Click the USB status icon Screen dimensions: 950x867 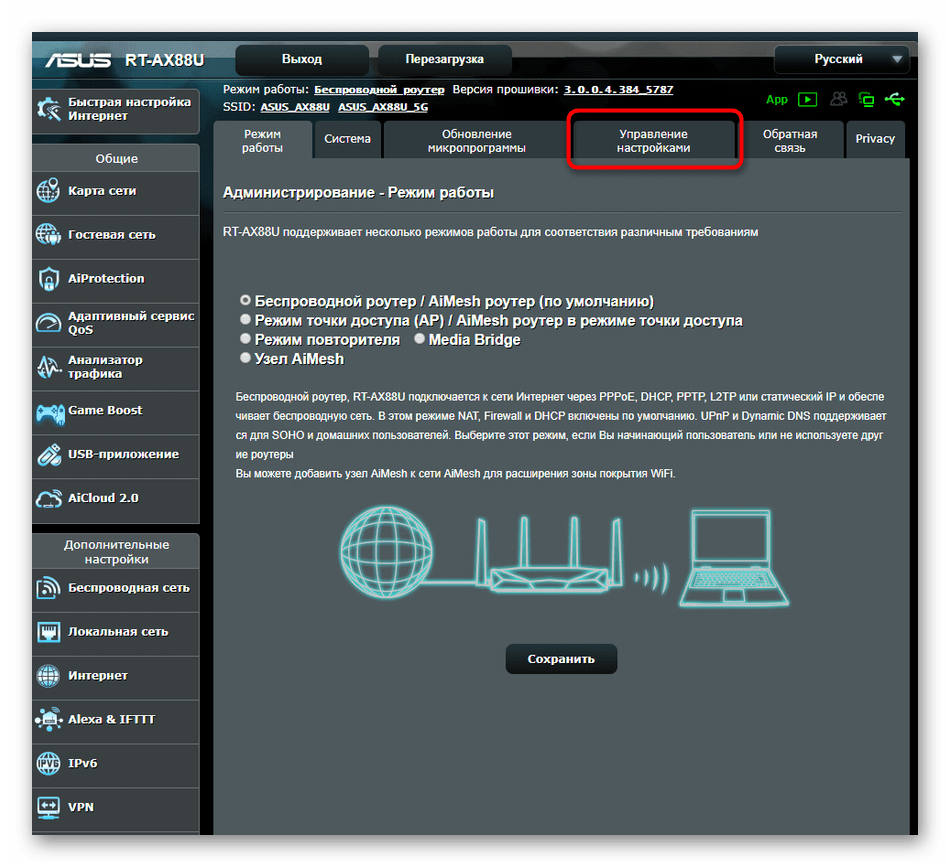click(894, 99)
